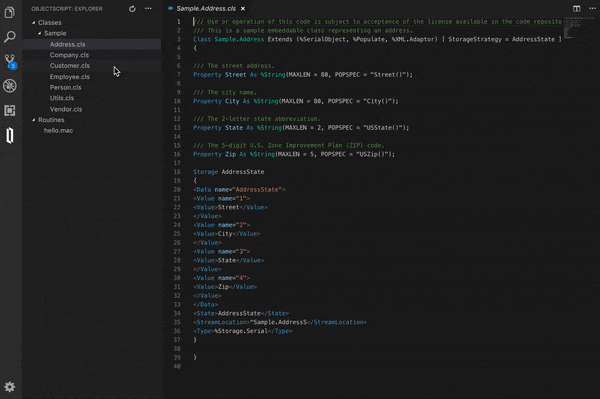Open Person.cls from the class list

tap(92, 88)
